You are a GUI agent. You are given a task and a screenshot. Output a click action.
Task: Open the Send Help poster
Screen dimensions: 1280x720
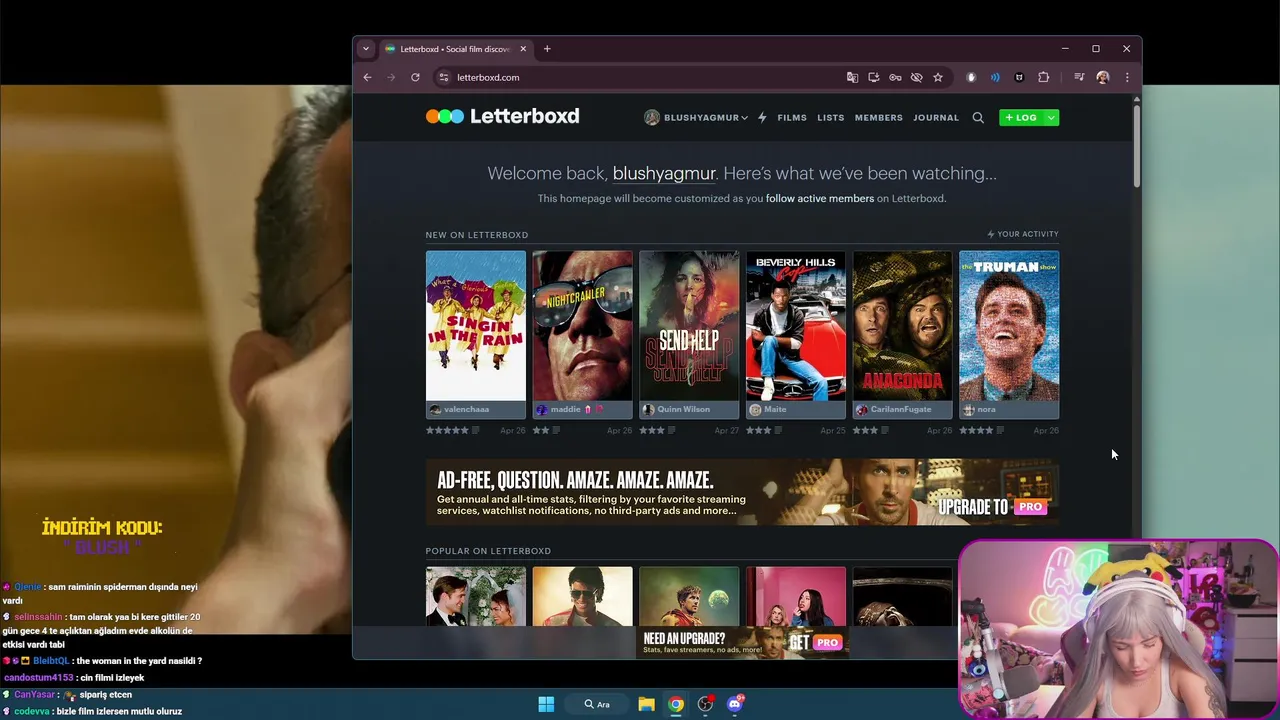(689, 326)
